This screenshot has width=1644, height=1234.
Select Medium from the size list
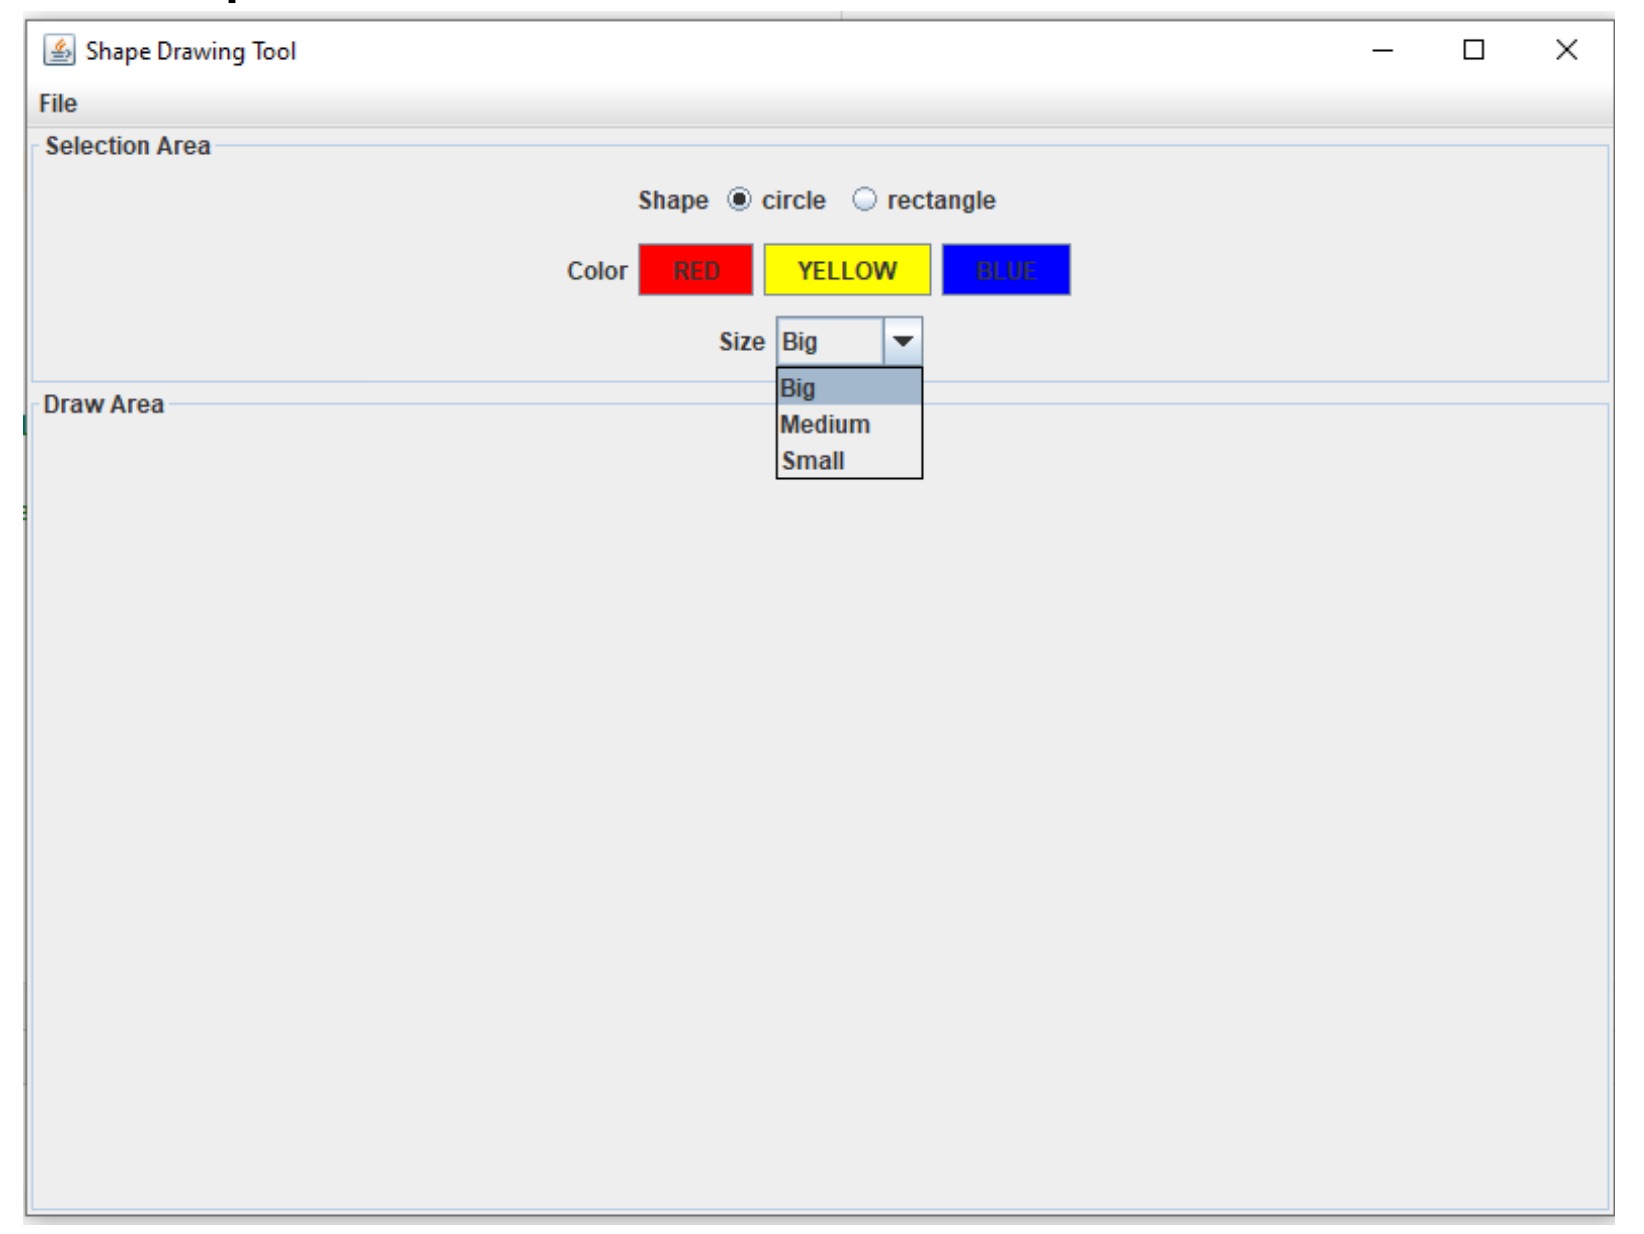pyautogui.click(x=822, y=423)
